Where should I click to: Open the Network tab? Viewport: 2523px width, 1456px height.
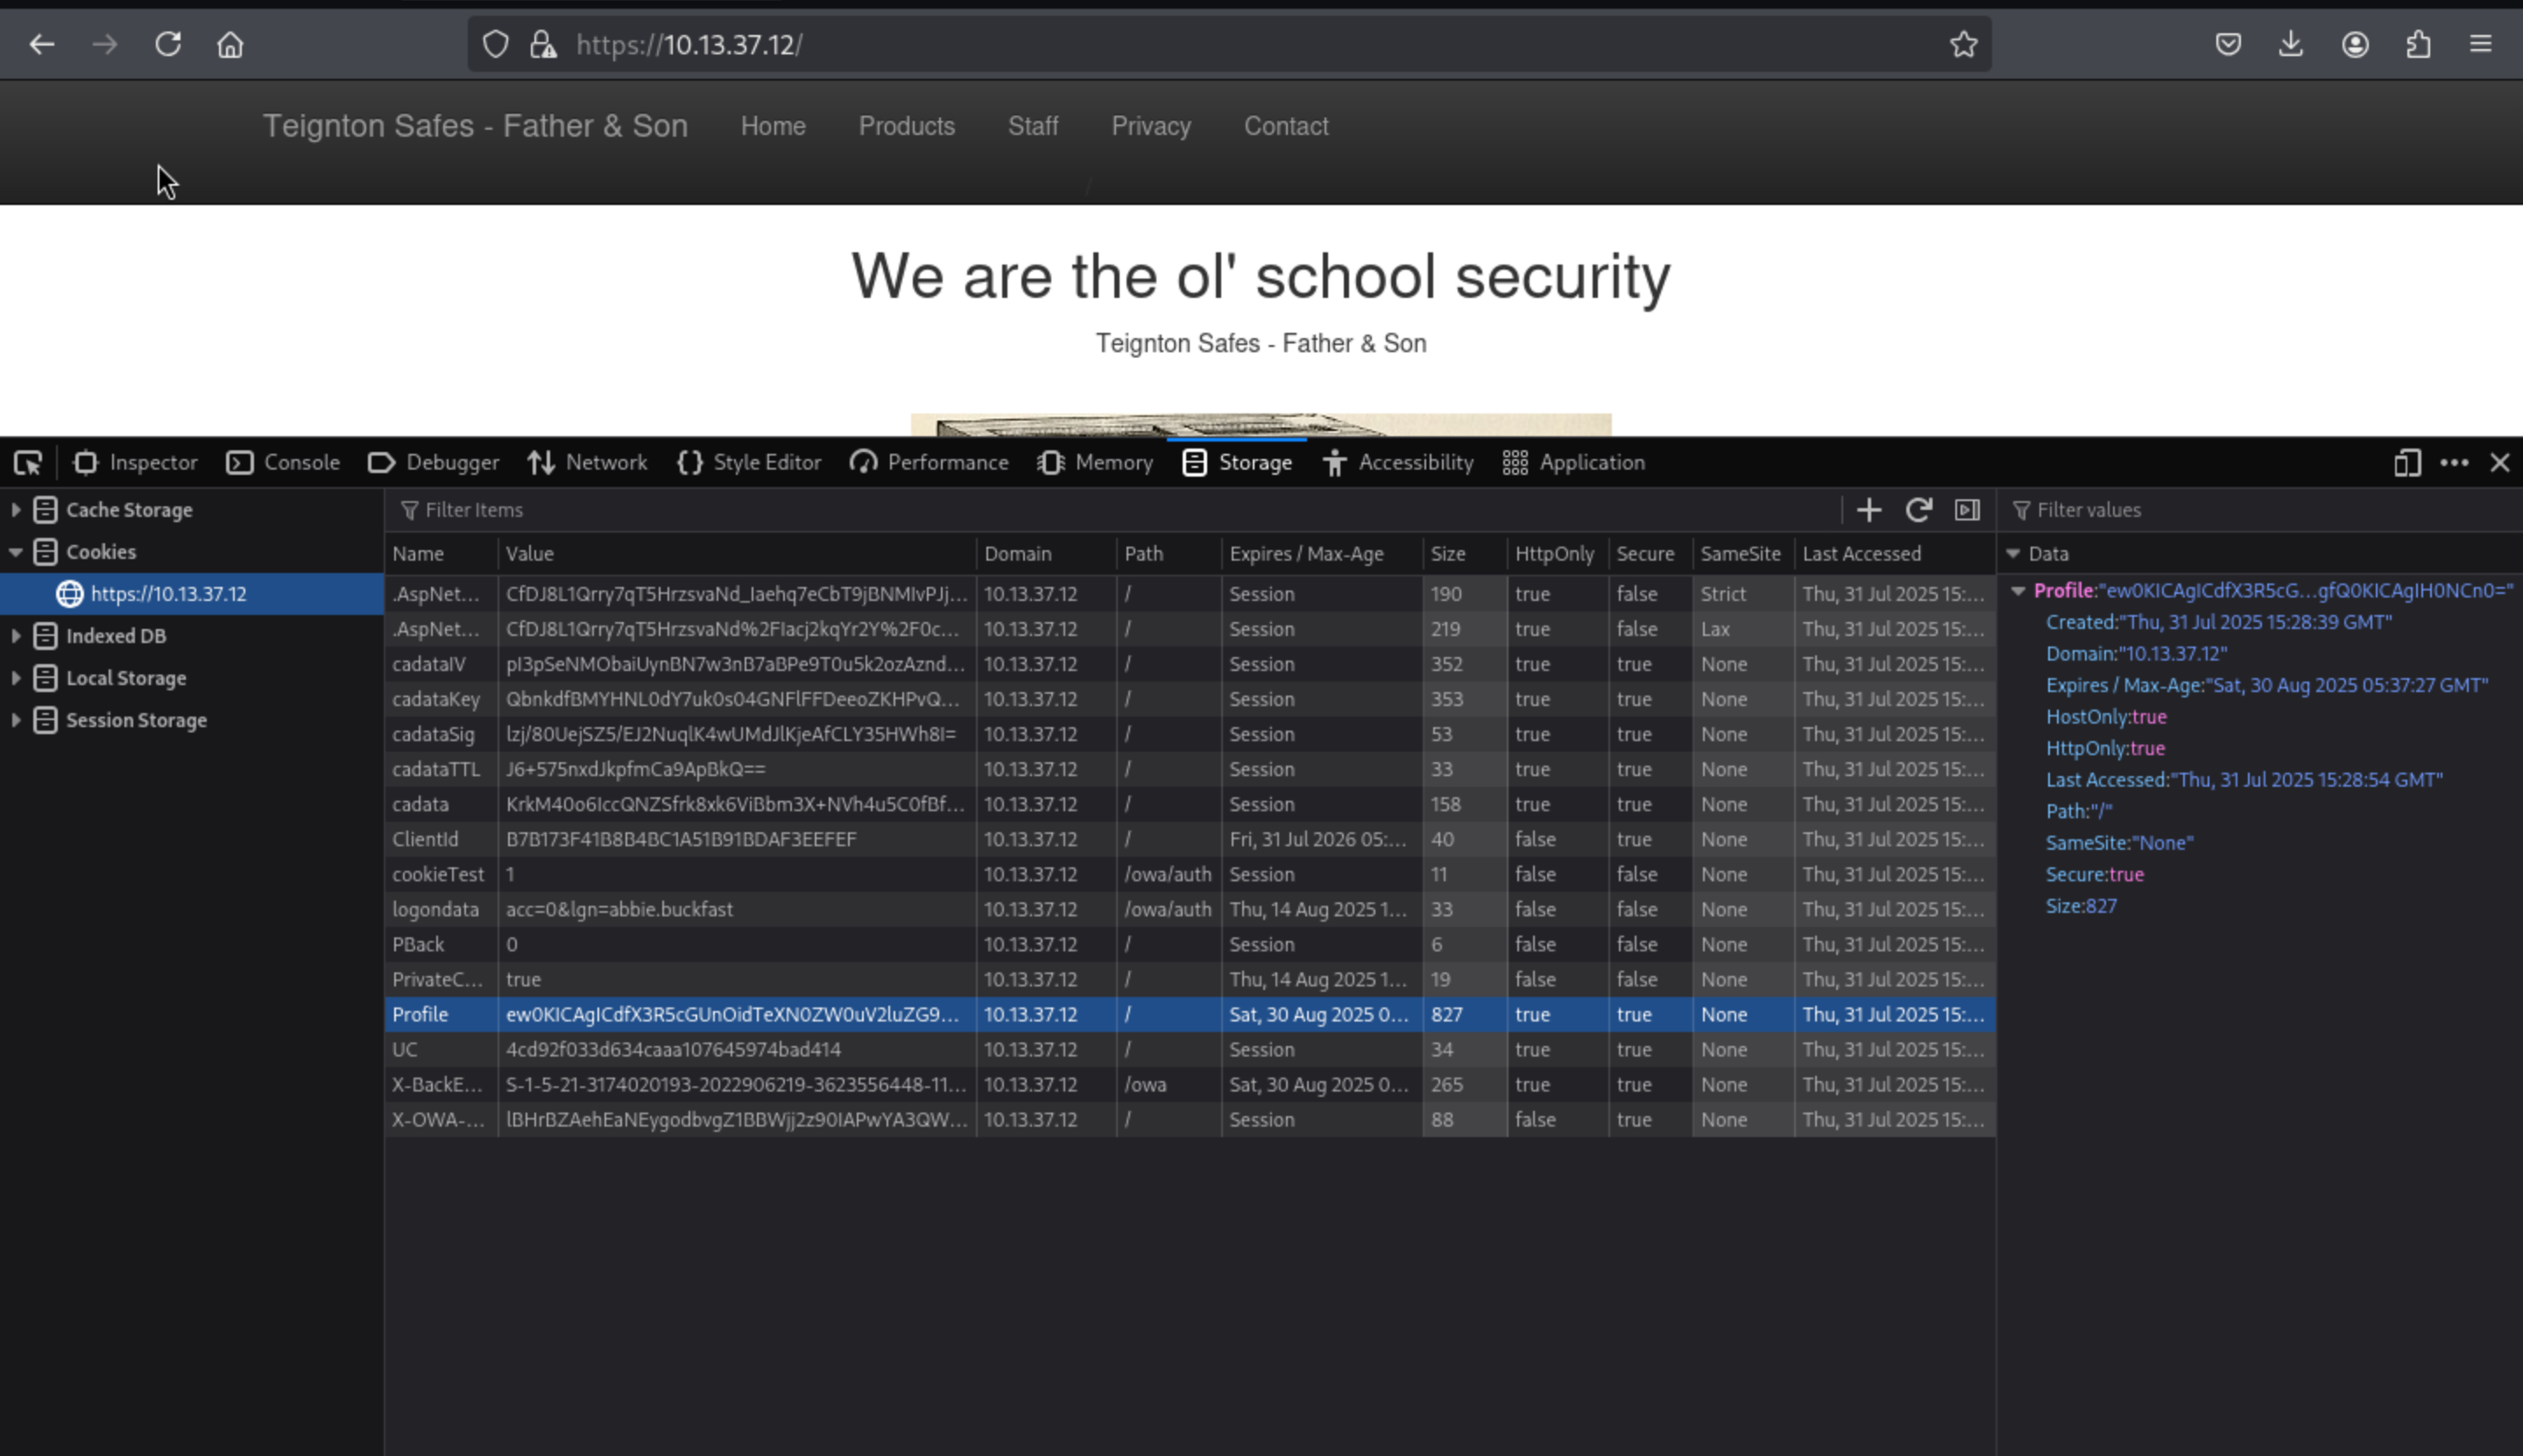(x=588, y=462)
